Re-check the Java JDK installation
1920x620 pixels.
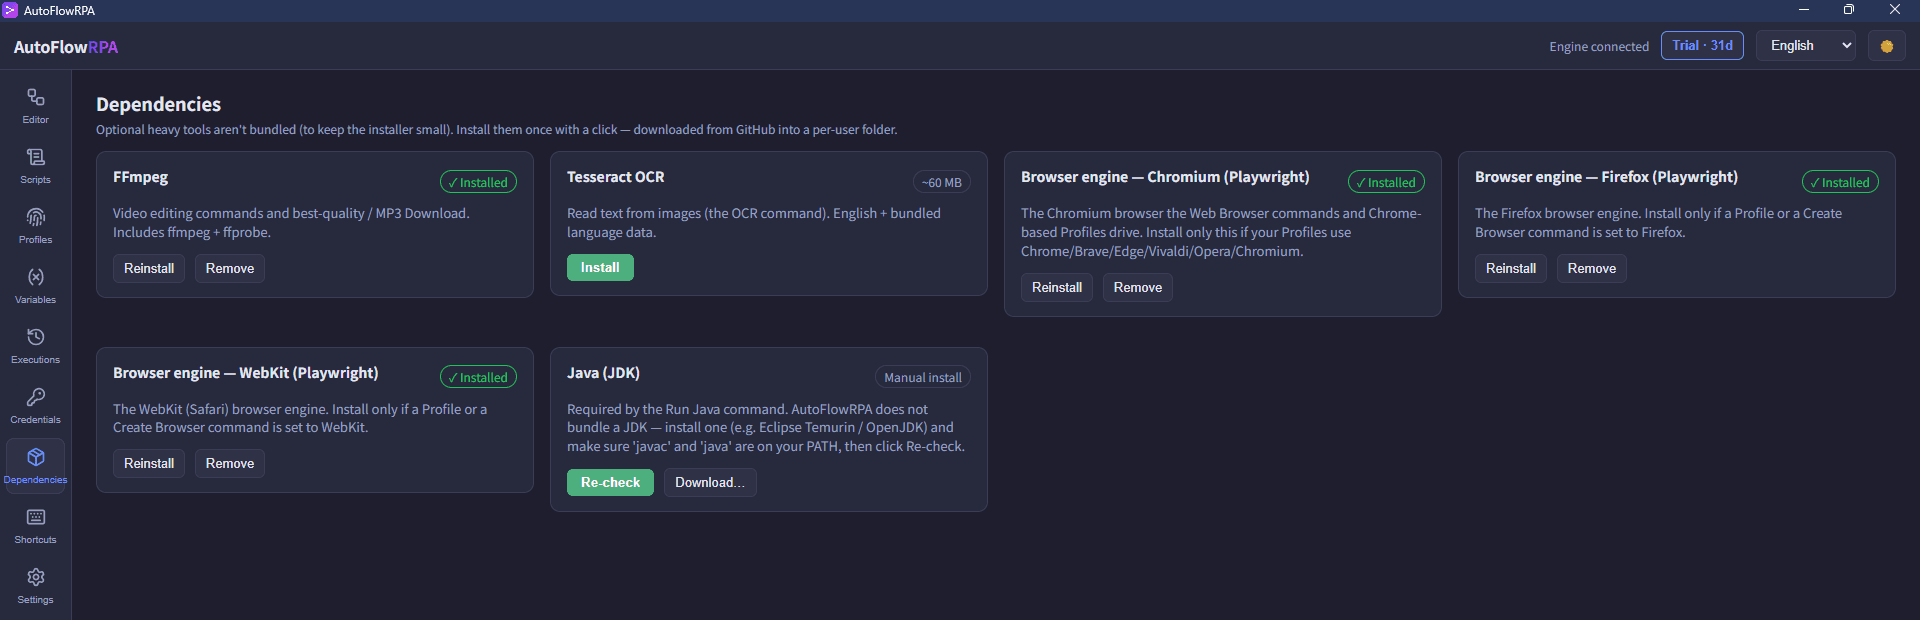click(x=610, y=483)
